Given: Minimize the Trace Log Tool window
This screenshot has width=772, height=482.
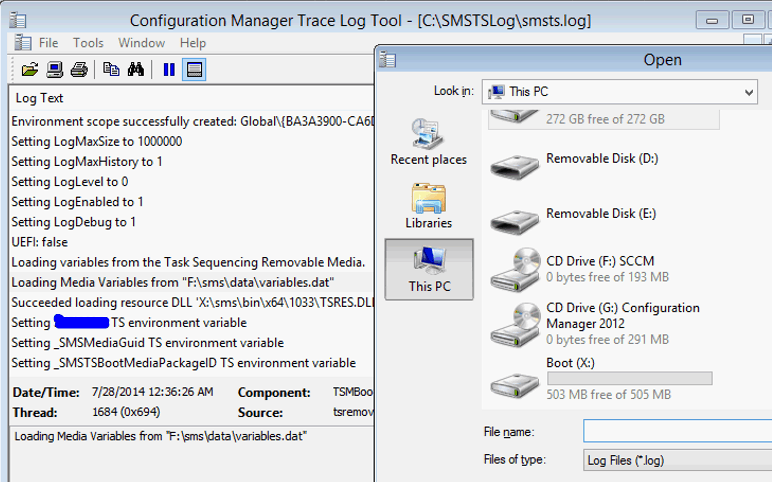Looking at the screenshot, I should [x=711, y=21].
